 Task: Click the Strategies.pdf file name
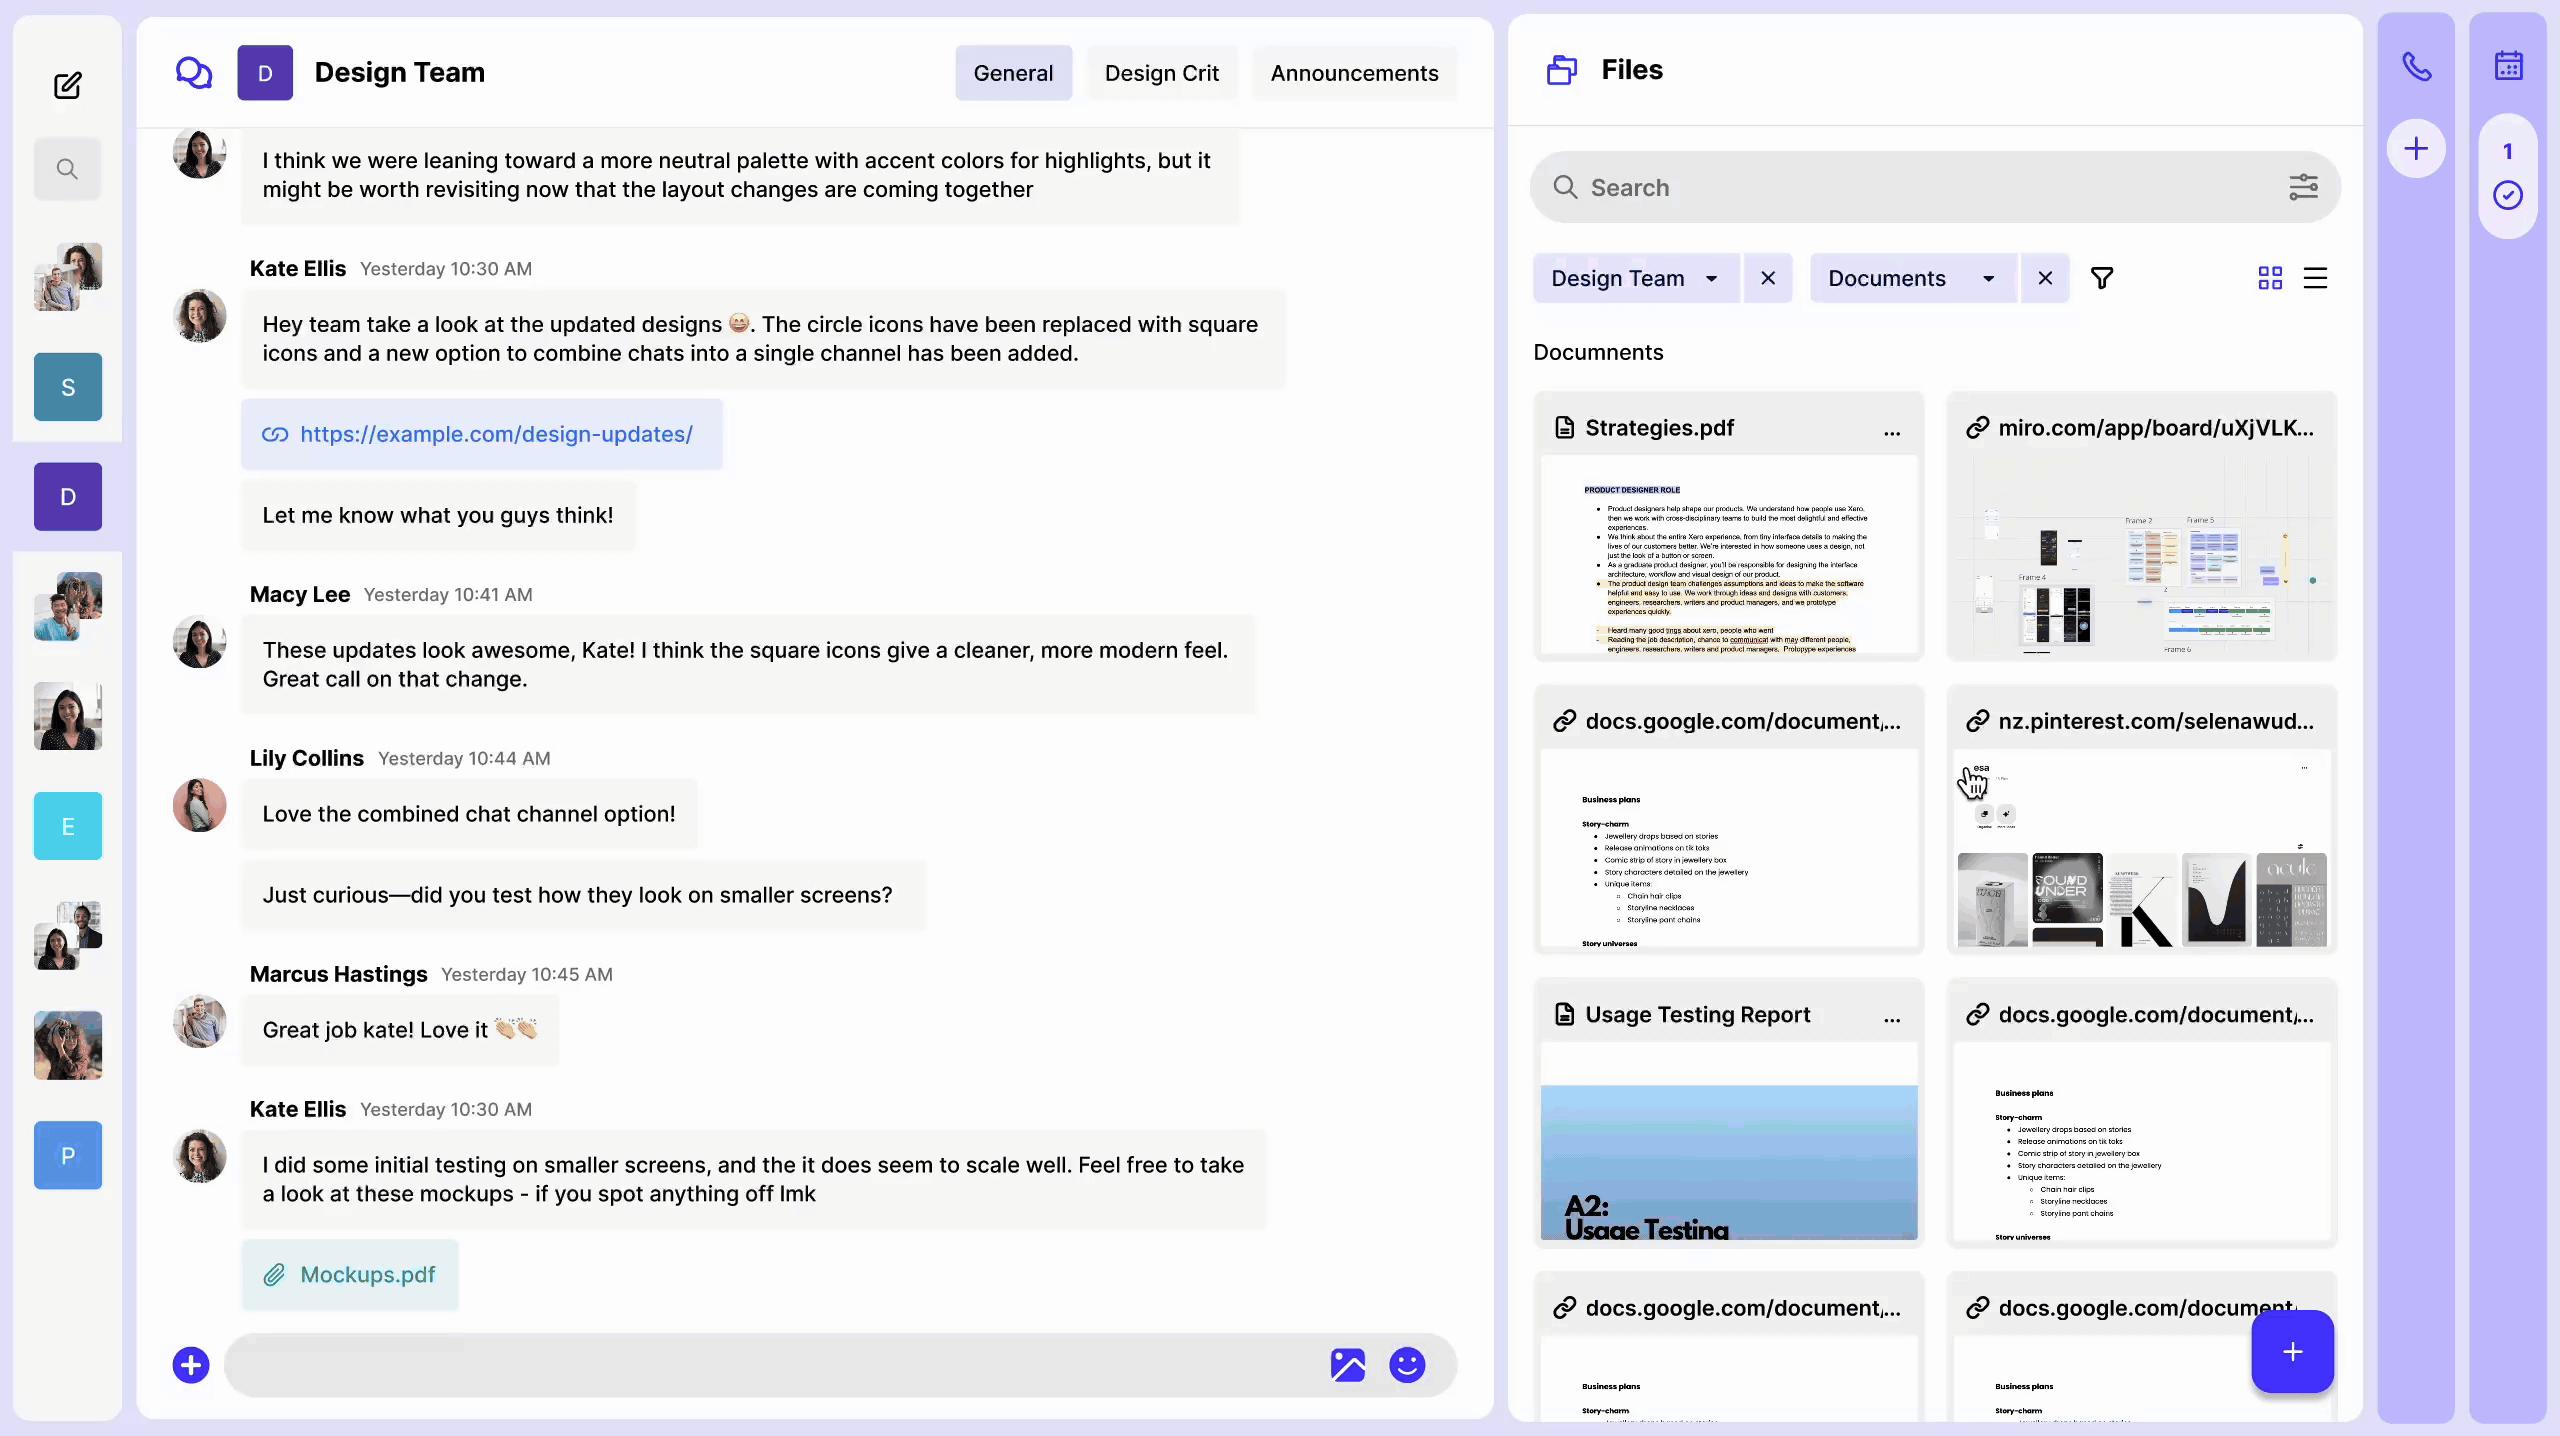(x=1660, y=428)
